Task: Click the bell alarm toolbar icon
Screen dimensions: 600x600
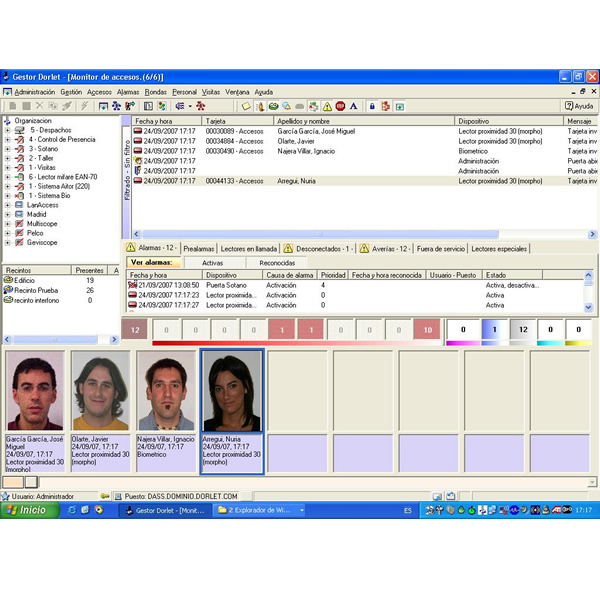Action: pyautogui.click(x=287, y=106)
